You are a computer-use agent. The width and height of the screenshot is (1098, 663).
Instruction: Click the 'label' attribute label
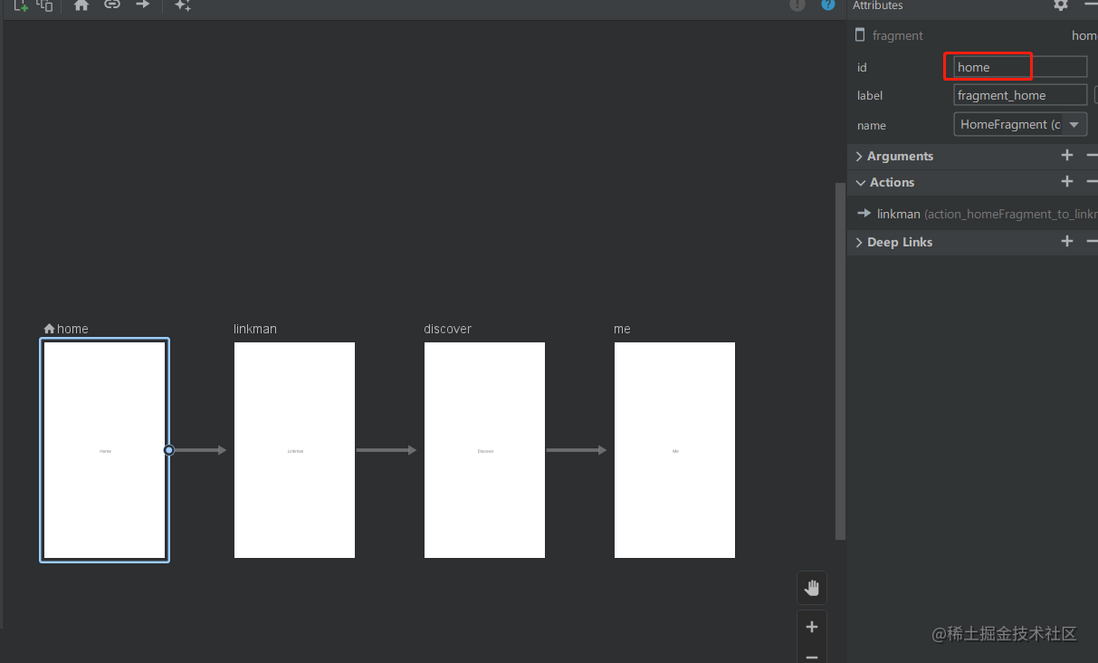[x=870, y=95]
